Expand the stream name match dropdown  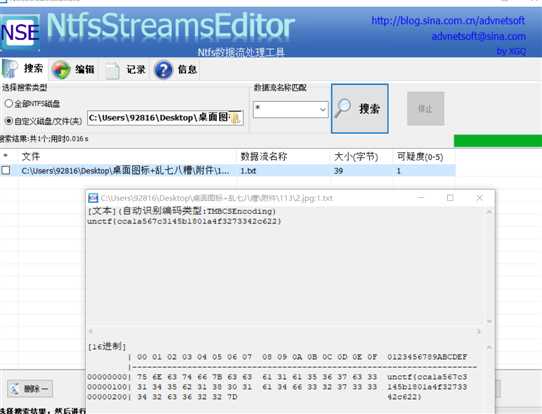click(x=323, y=110)
